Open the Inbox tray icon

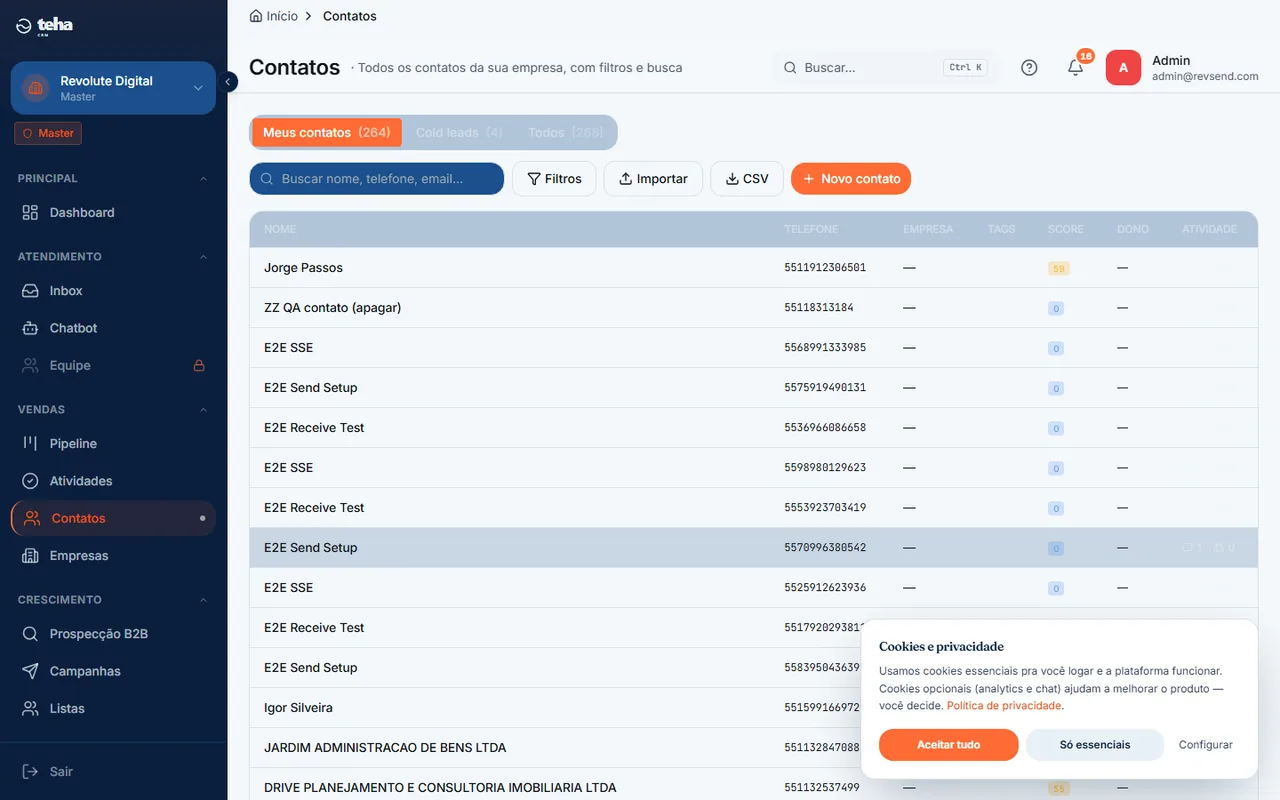[x=30, y=290]
